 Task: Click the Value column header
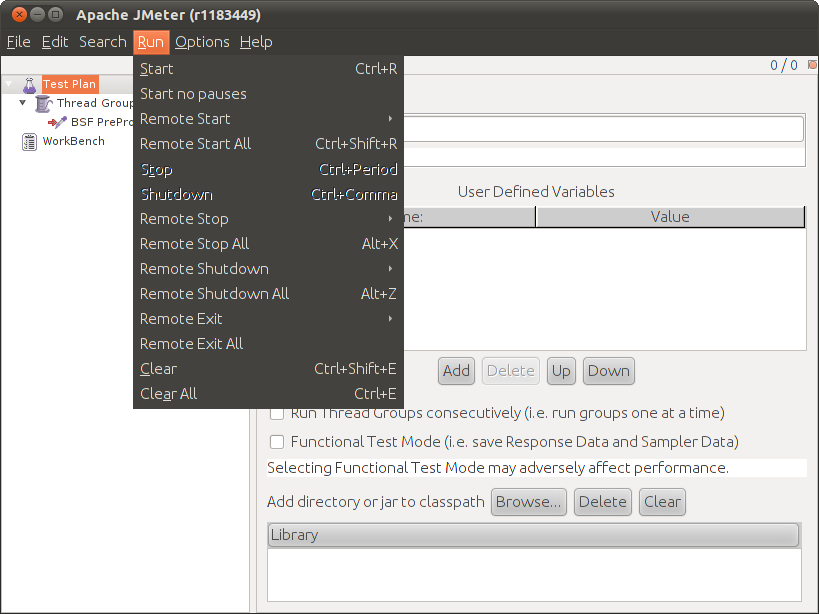pos(670,217)
